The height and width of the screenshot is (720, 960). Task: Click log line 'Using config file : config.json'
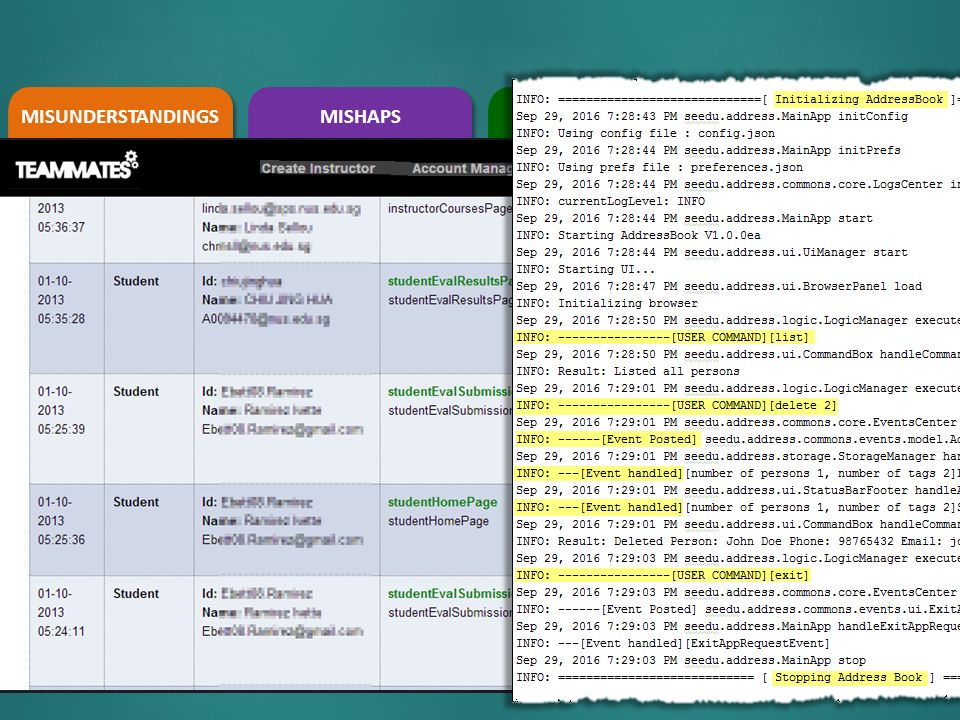click(x=646, y=133)
